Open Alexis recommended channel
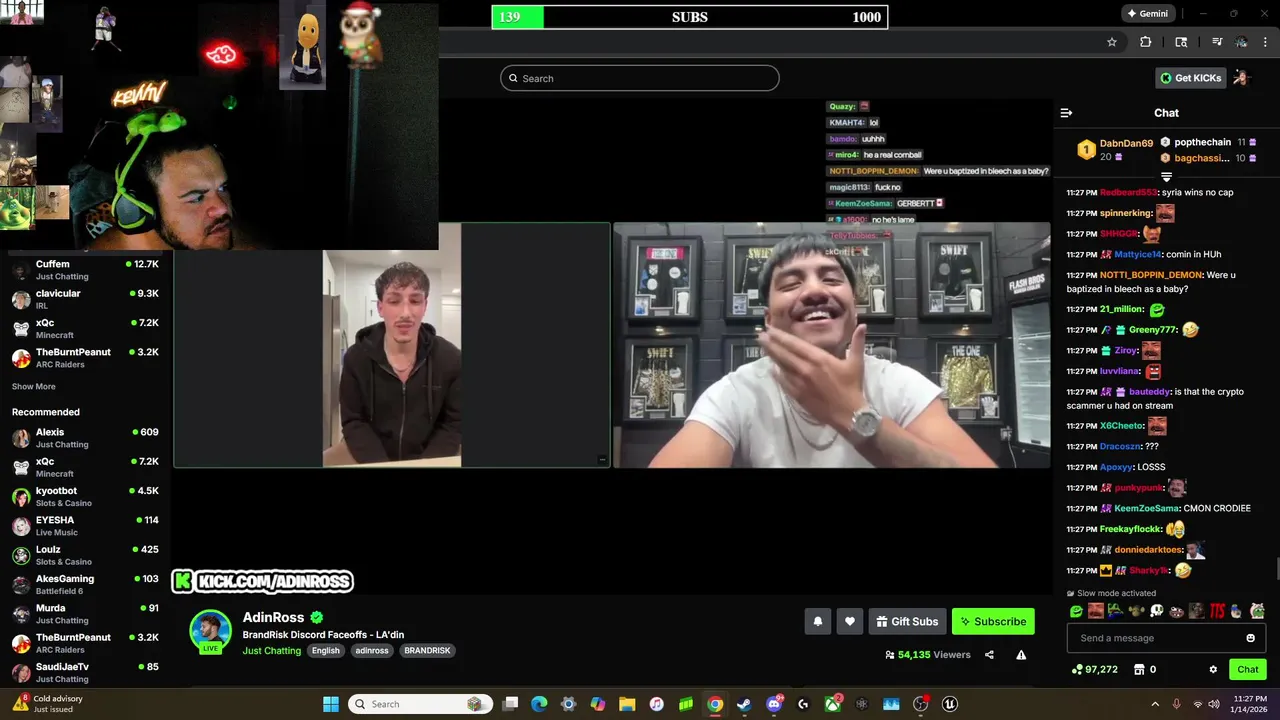This screenshot has width=1280, height=720. [x=85, y=438]
